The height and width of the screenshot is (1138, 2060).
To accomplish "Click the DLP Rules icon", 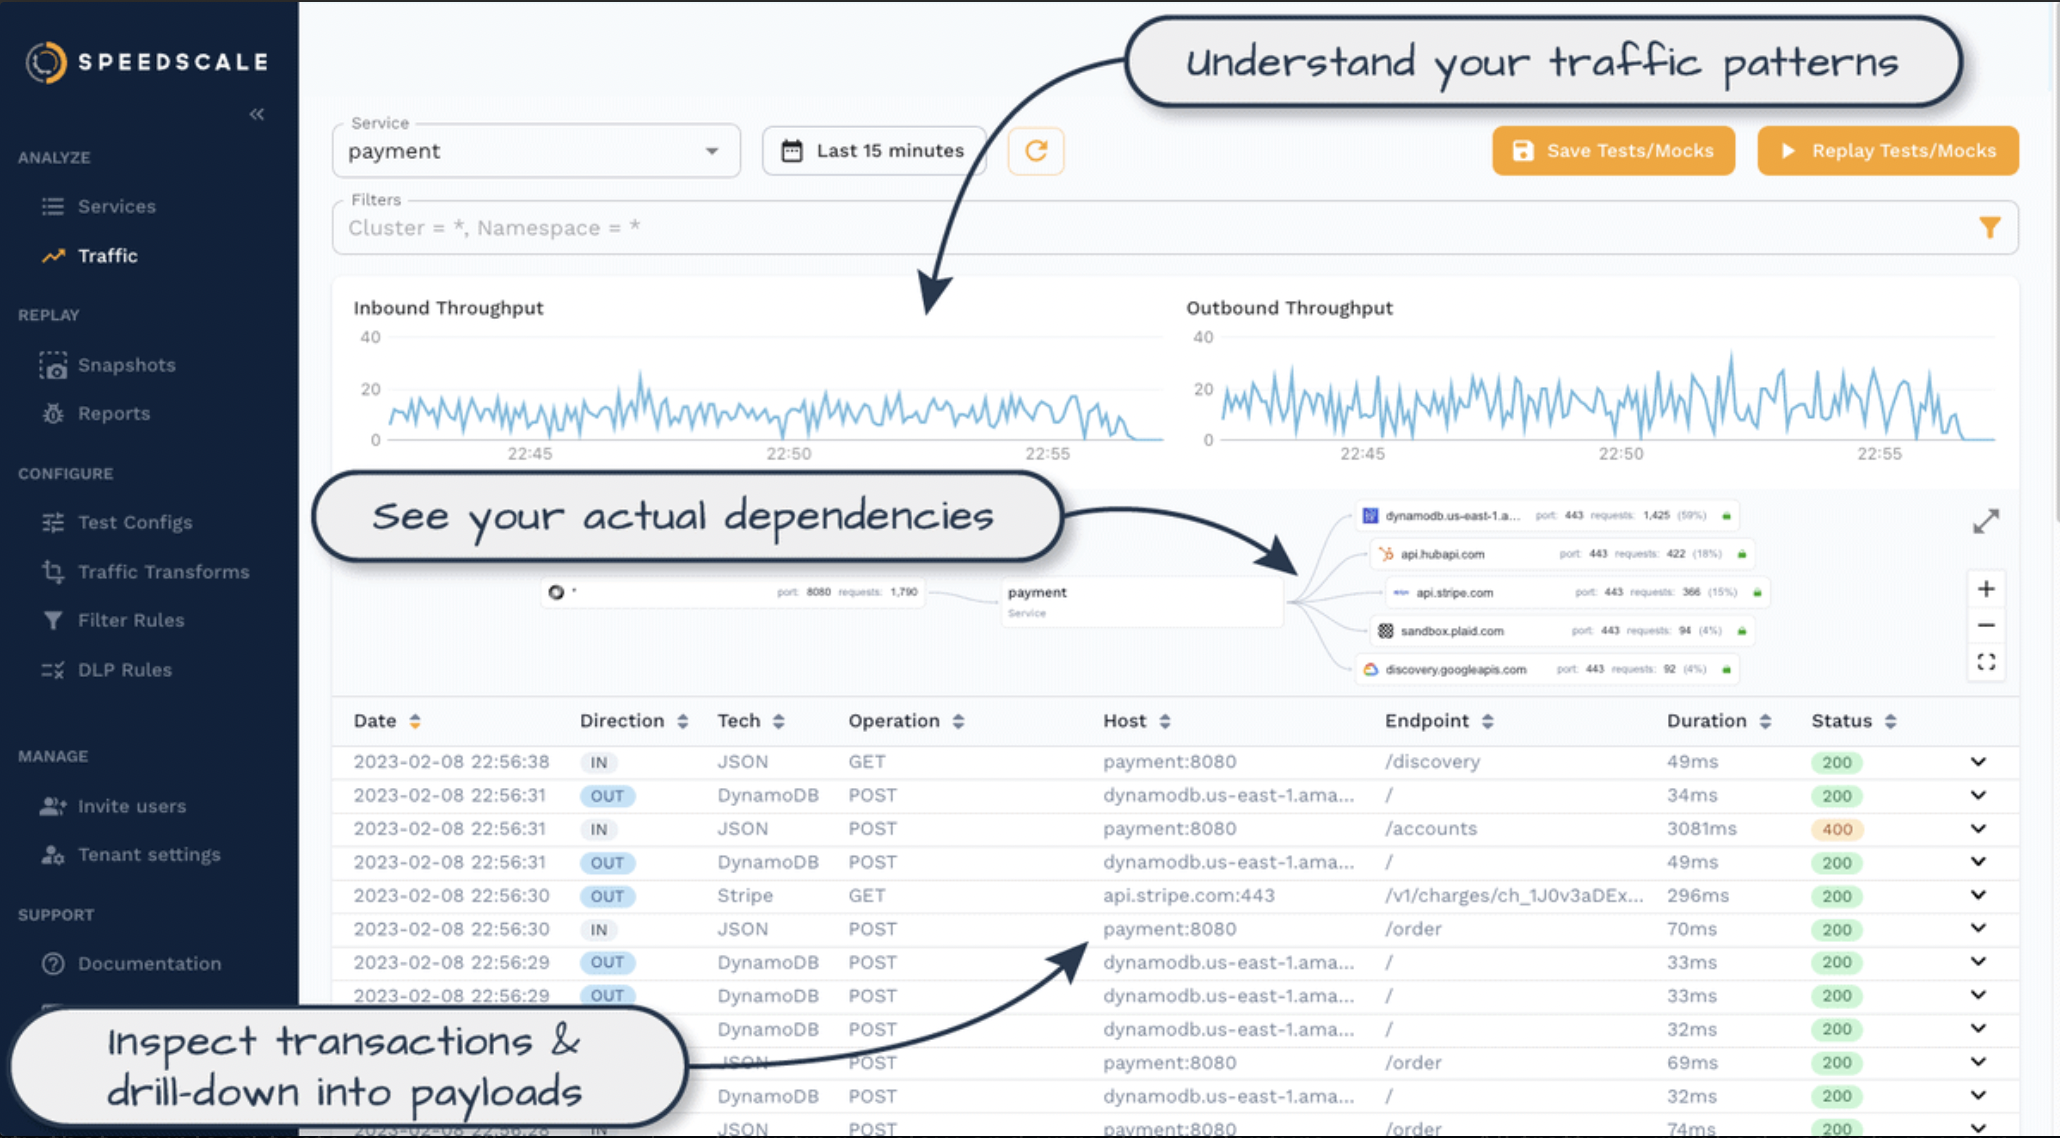I will [53, 670].
